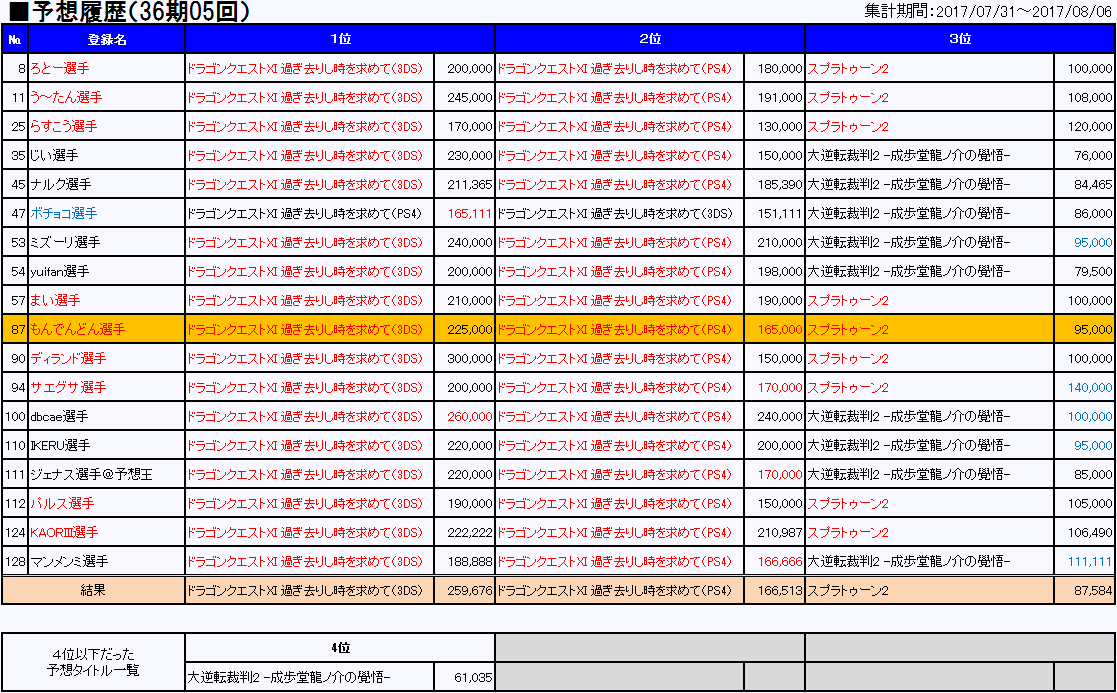1117x693 pixels.
Task: Select the name パルス選手
Action: (x=62, y=504)
